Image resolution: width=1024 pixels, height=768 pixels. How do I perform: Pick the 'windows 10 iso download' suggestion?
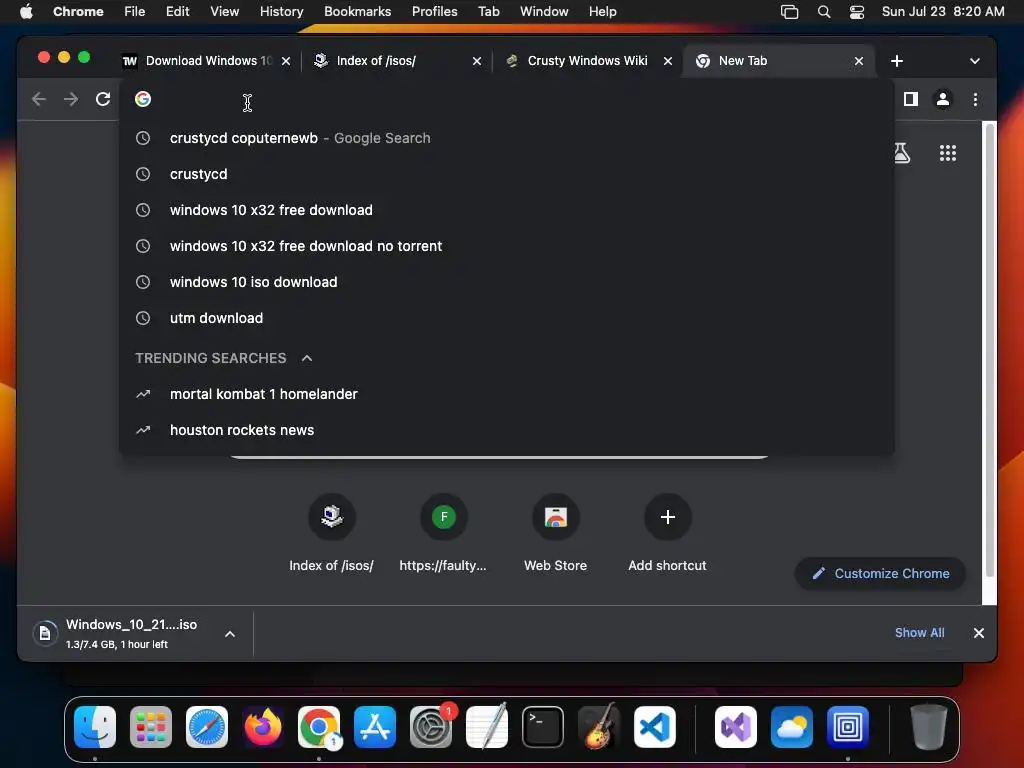point(506,282)
